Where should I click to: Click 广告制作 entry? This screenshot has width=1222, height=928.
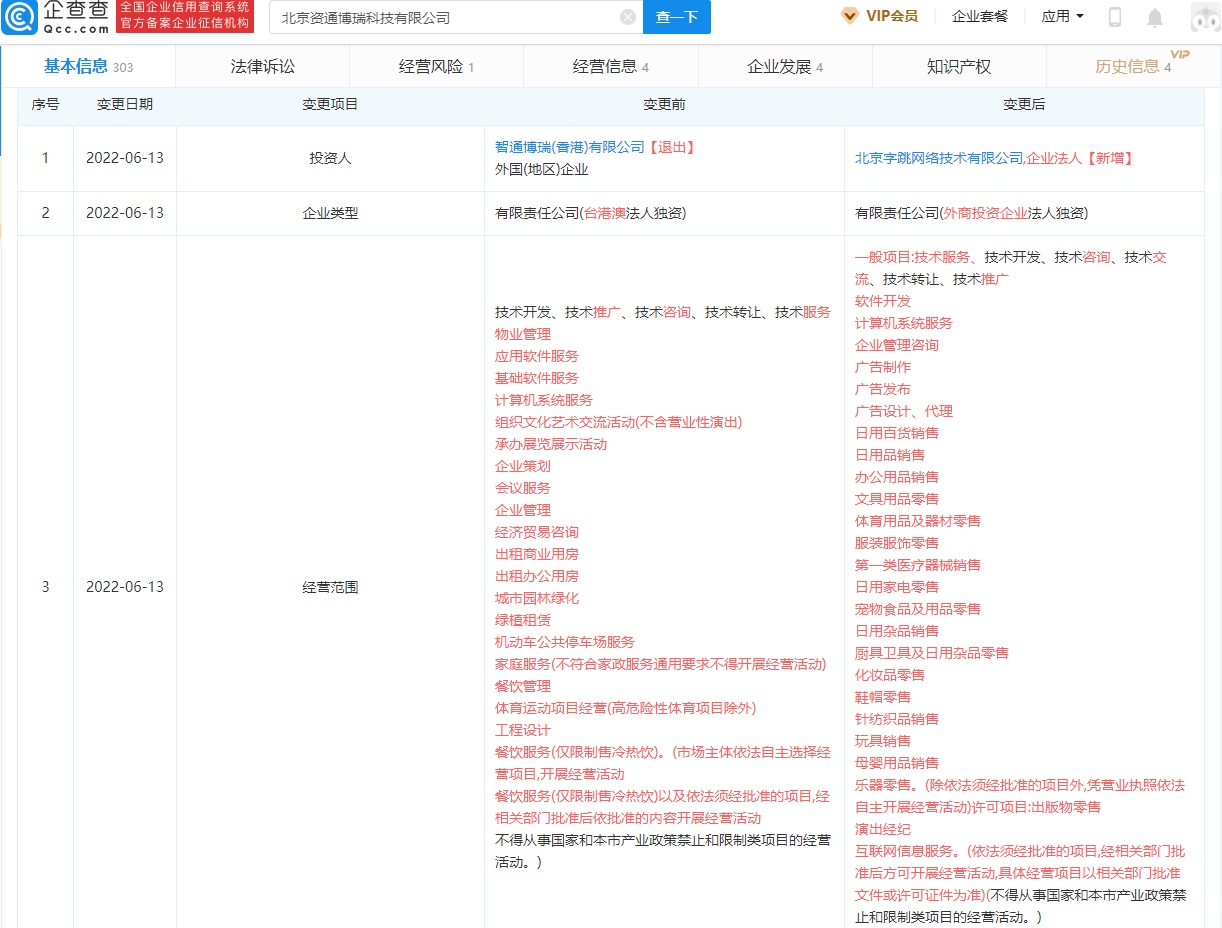[x=883, y=367]
